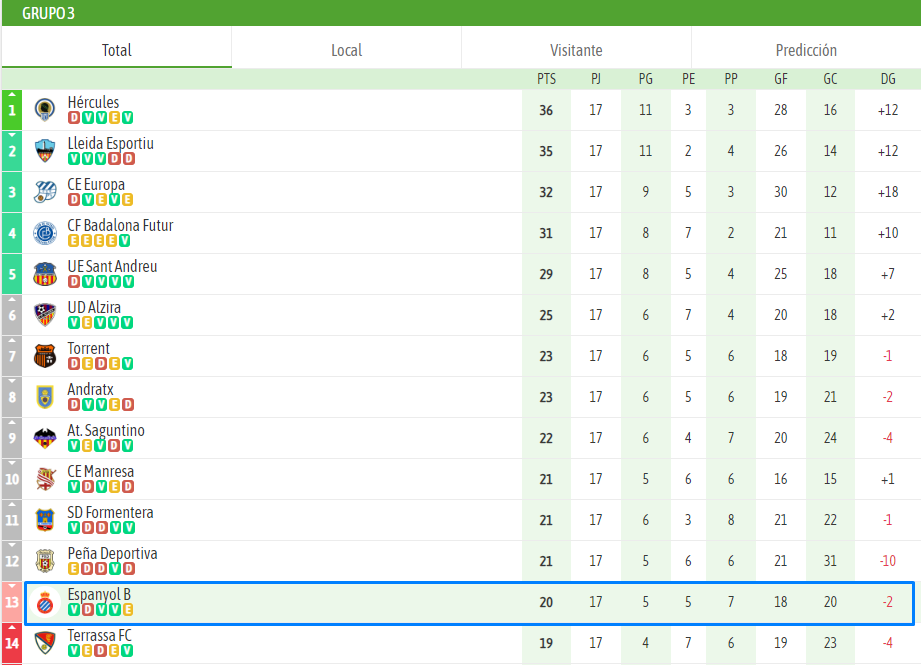This screenshot has height=665, width=921.
Task: Click the DG column header
Action: (x=887, y=79)
